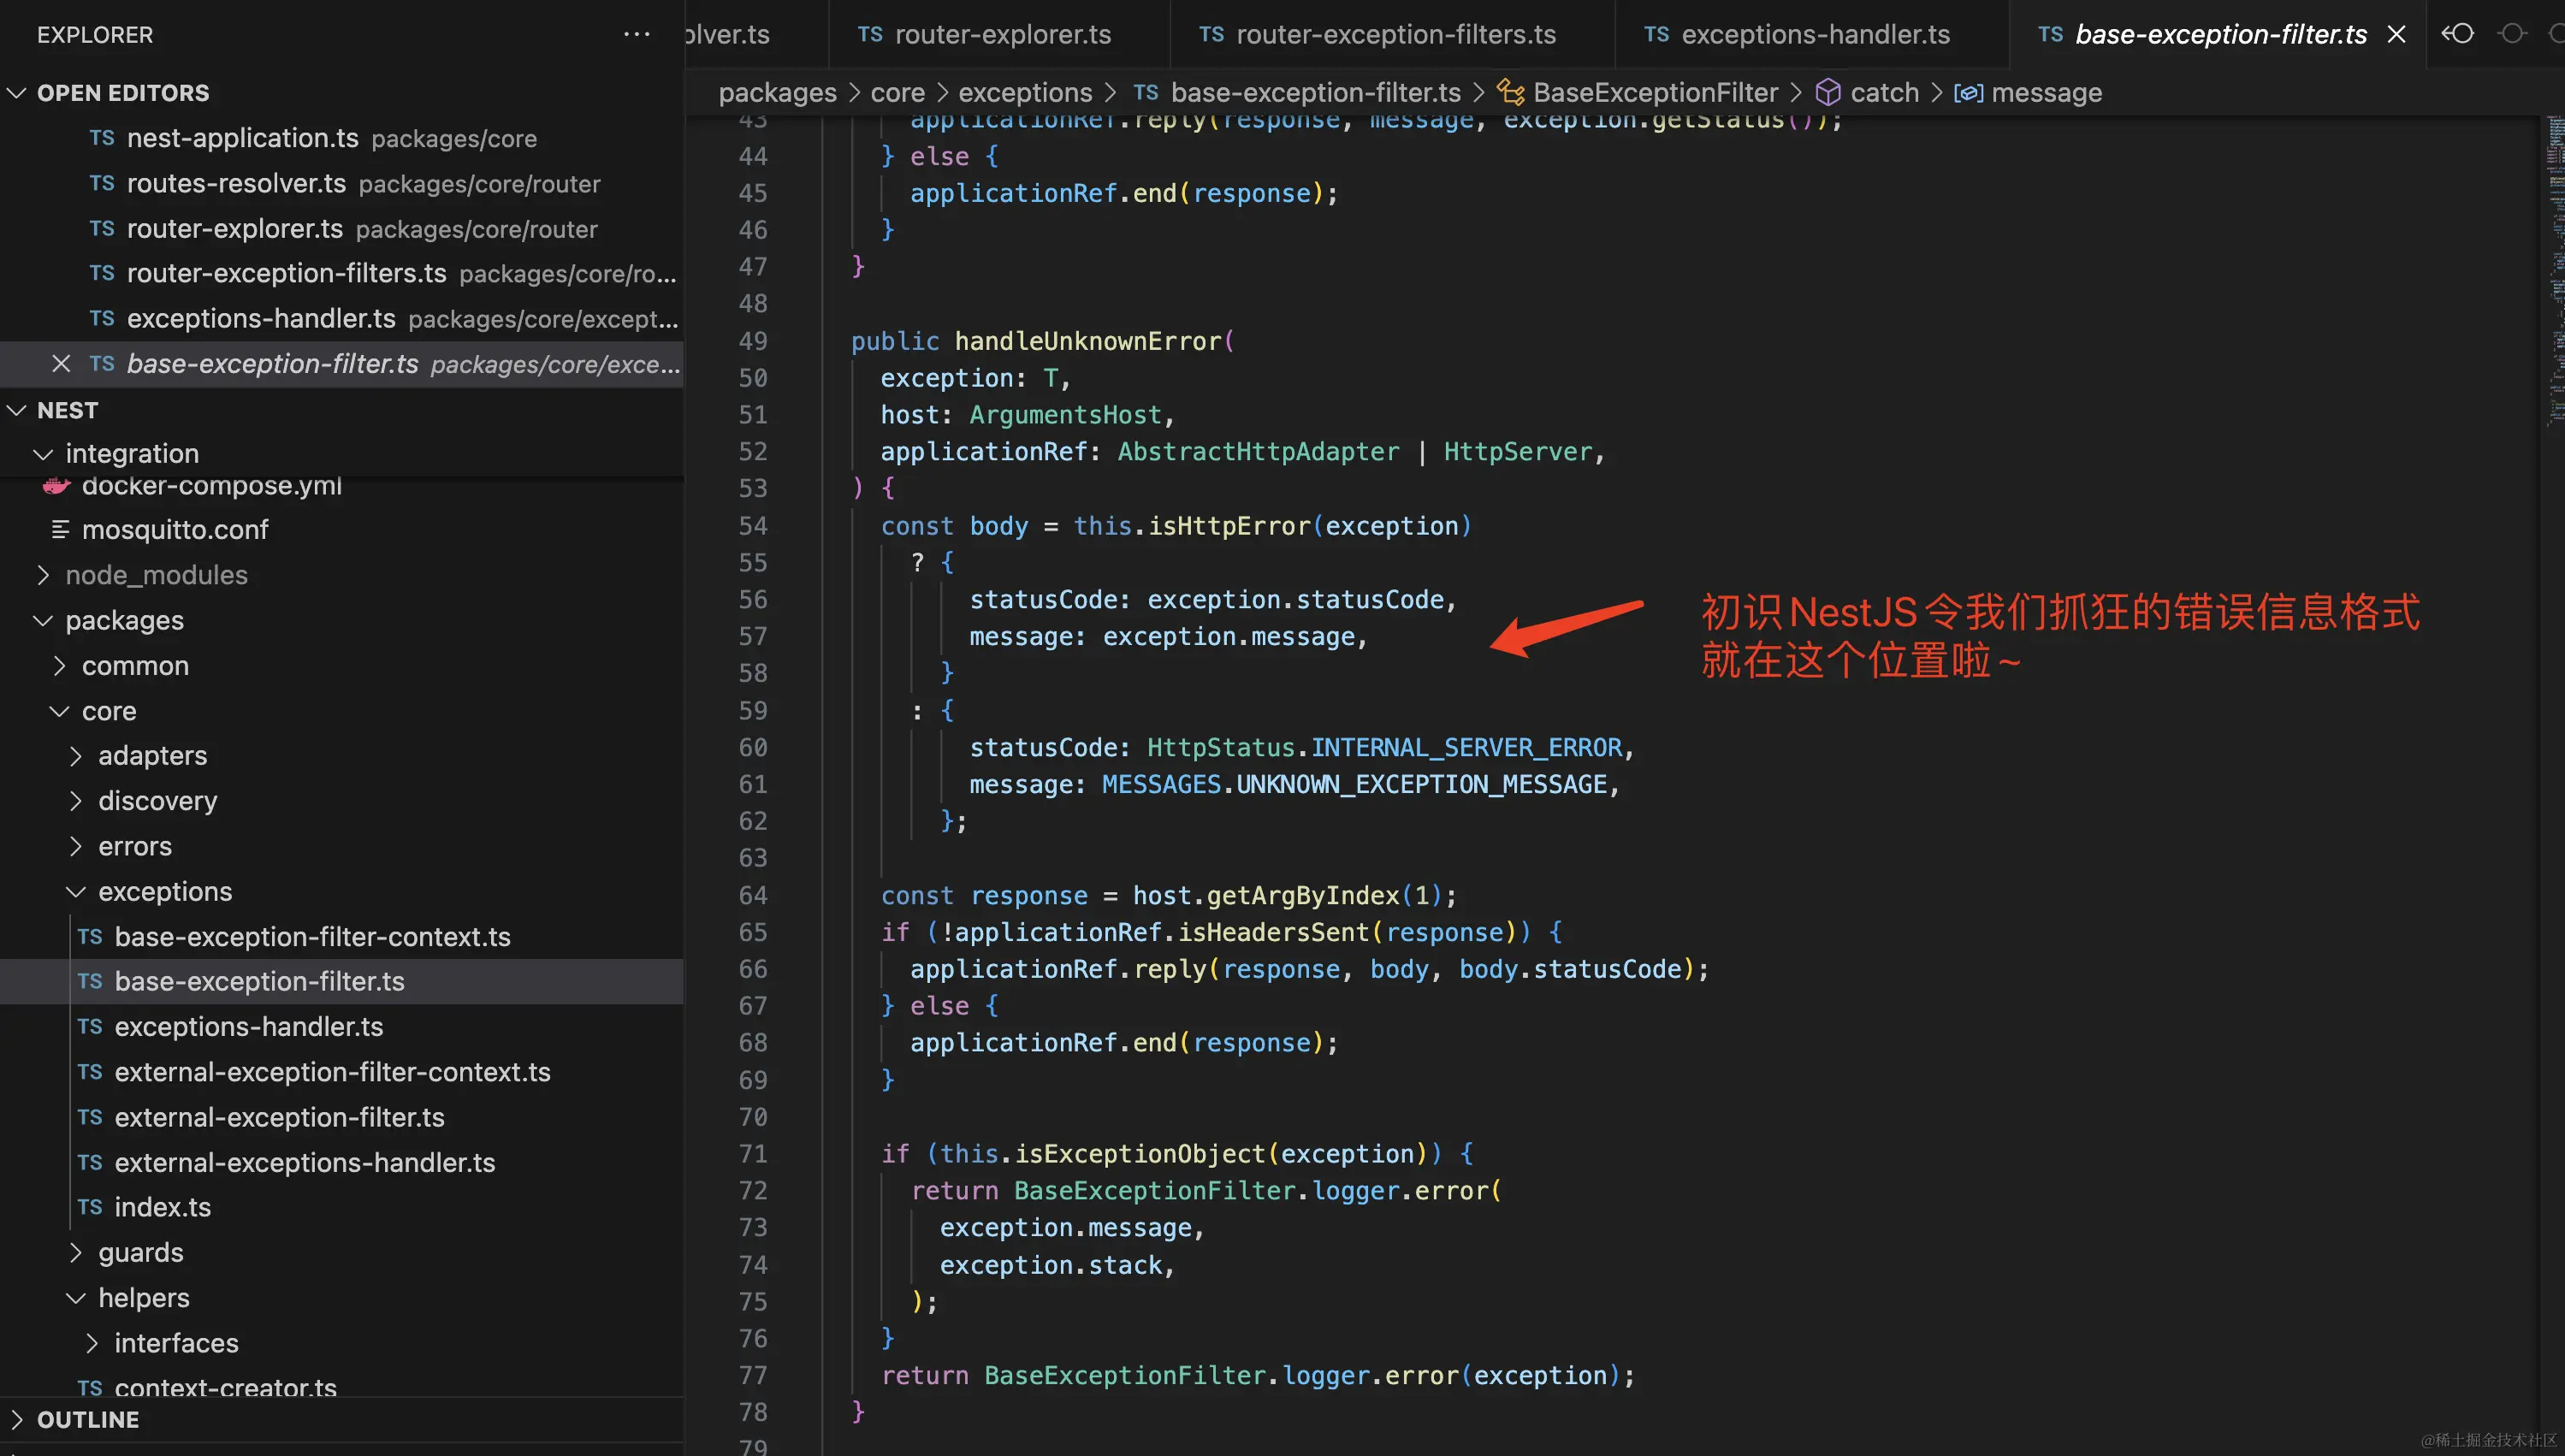
Task: Open router-explorer.ts from Open Editors
Action: pyautogui.click(x=342, y=229)
